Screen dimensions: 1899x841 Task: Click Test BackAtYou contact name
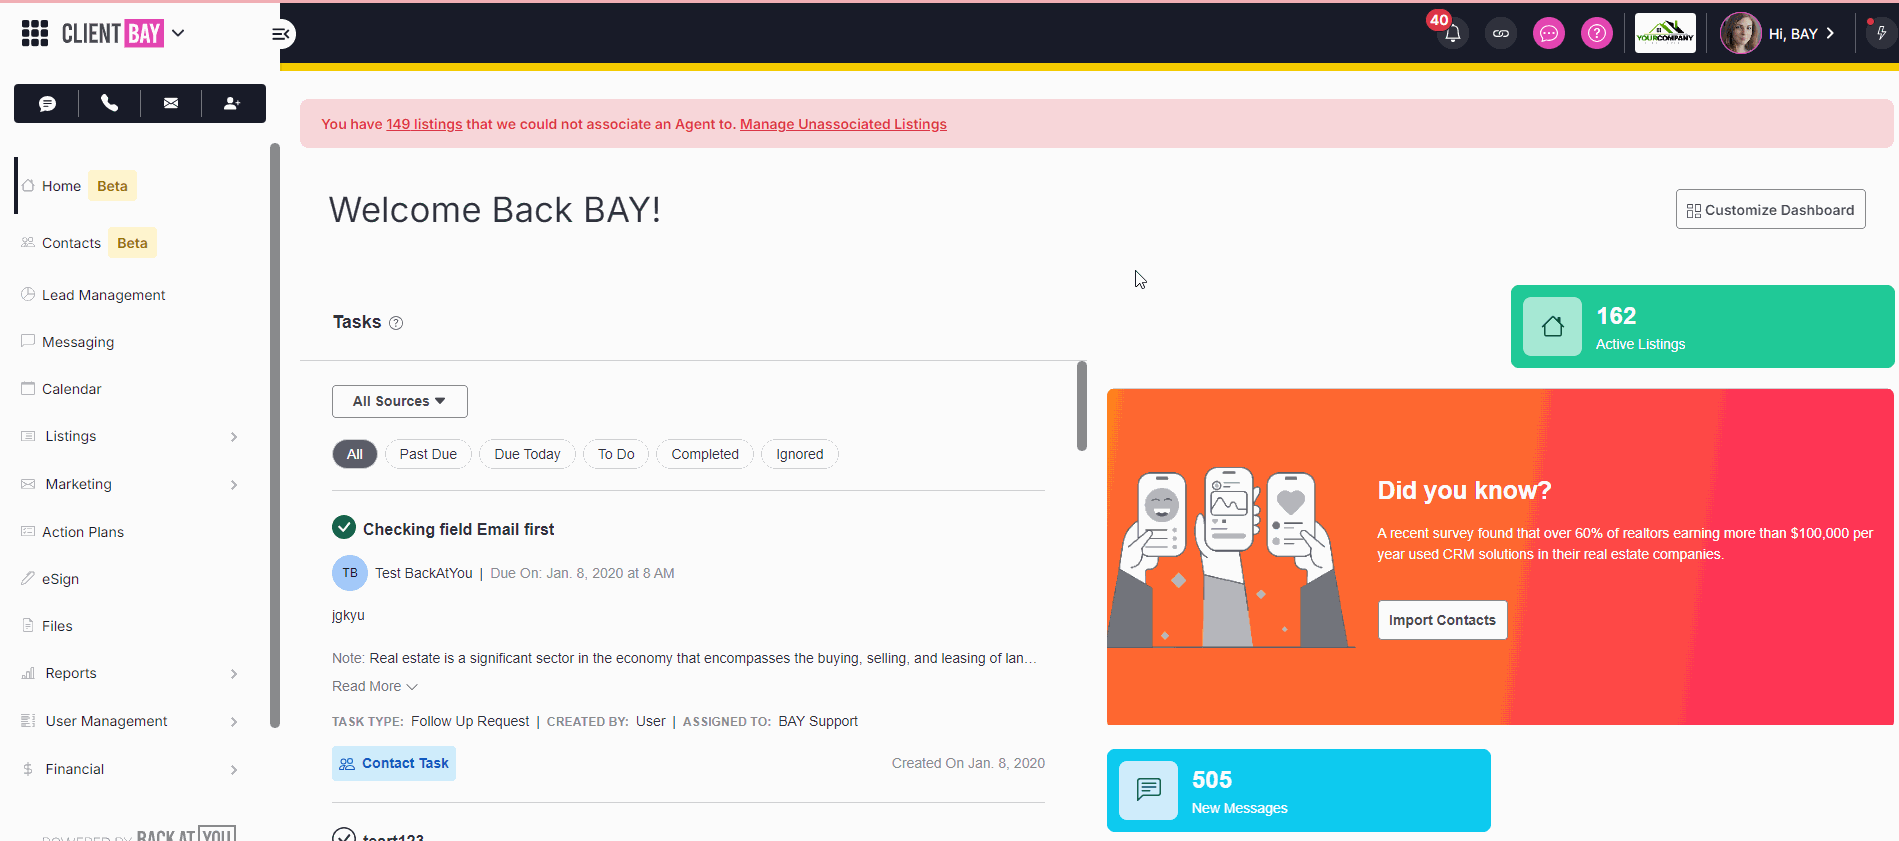(x=423, y=573)
